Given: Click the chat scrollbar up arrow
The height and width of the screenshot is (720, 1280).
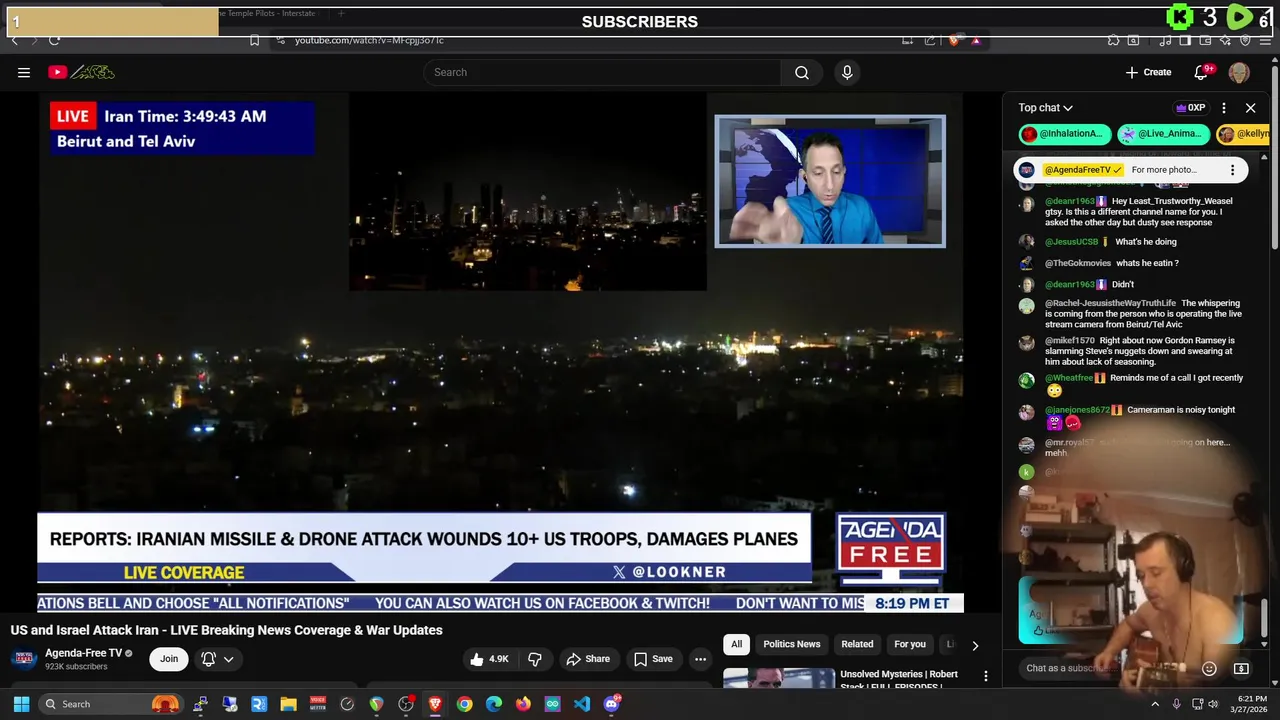Looking at the screenshot, I should [1263, 158].
